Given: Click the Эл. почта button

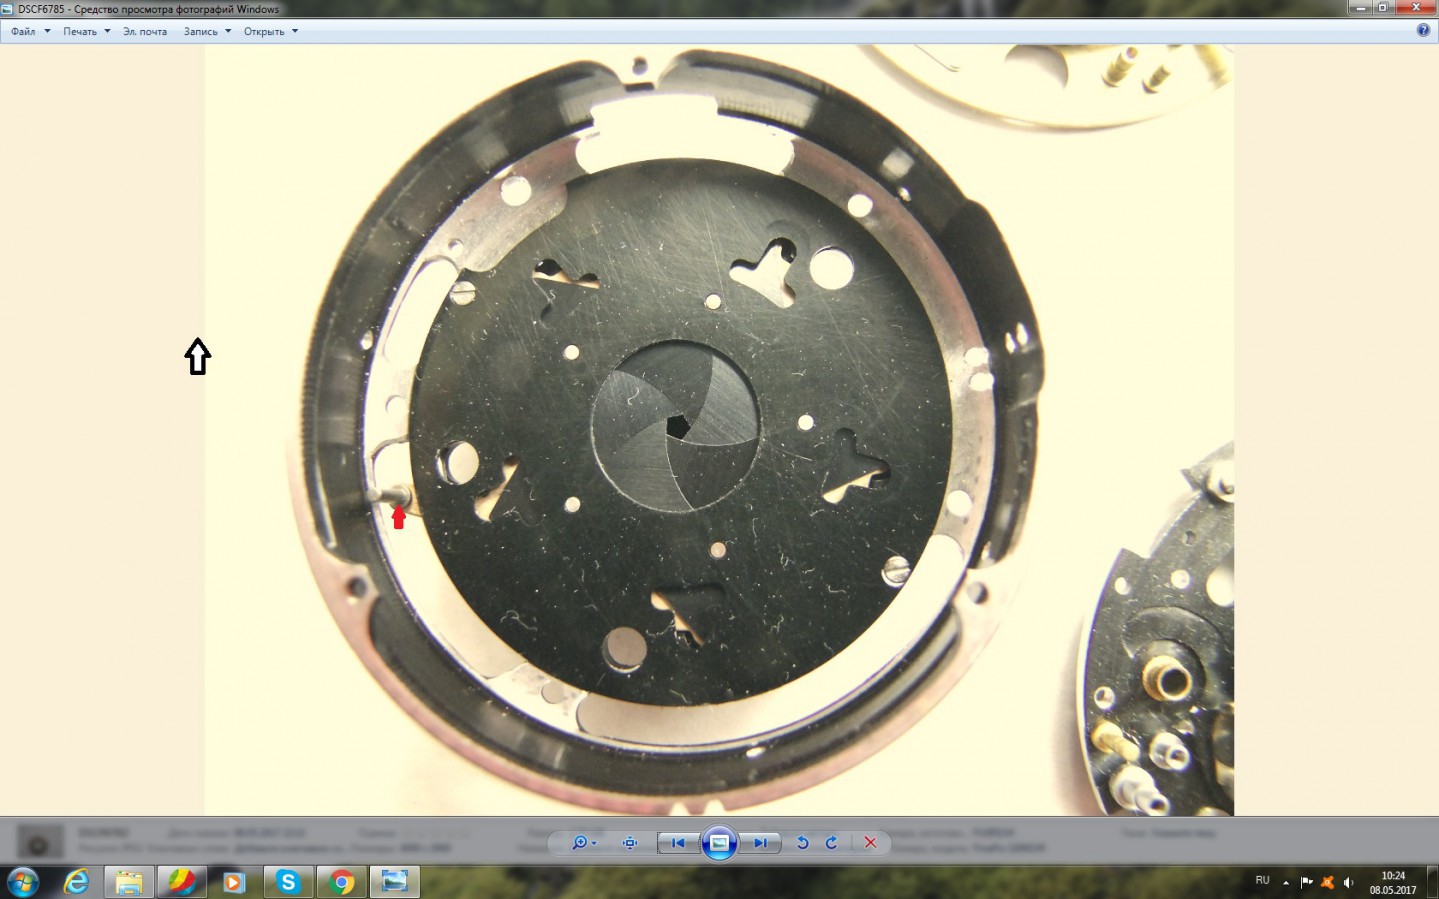Looking at the screenshot, I should coord(145,31).
